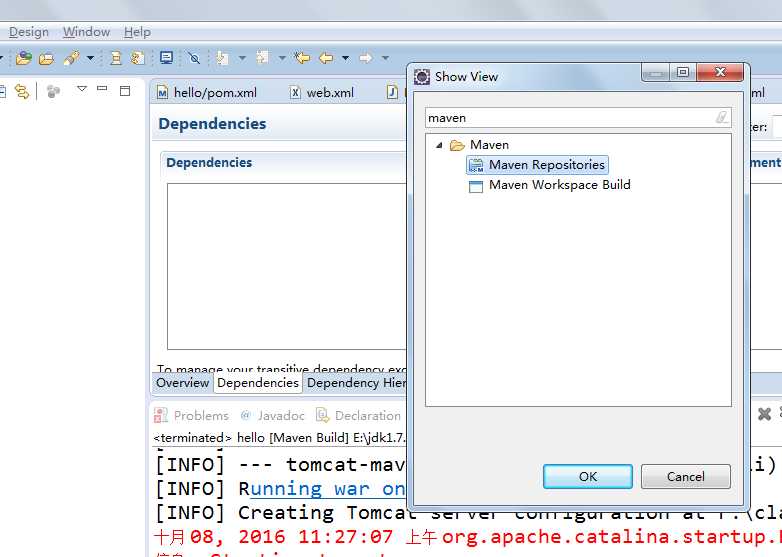Open the Search icon's dropdown arrow
782x557 pixels.
[90, 58]
